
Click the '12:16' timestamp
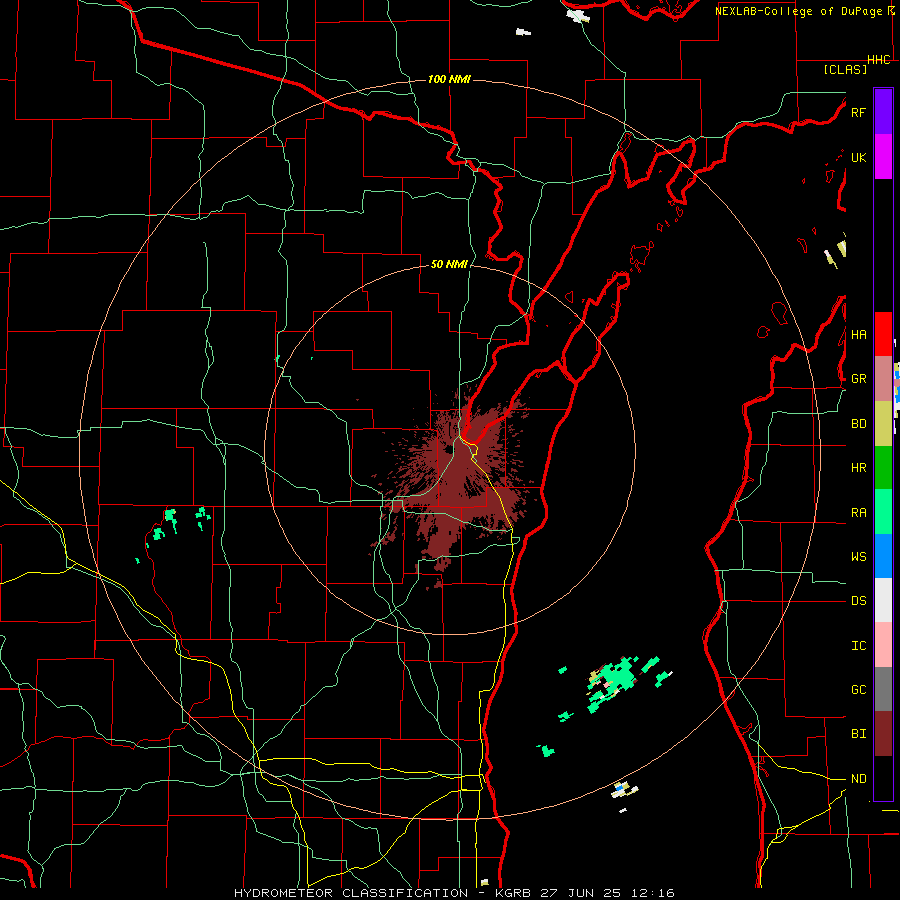tap(655, 893)
